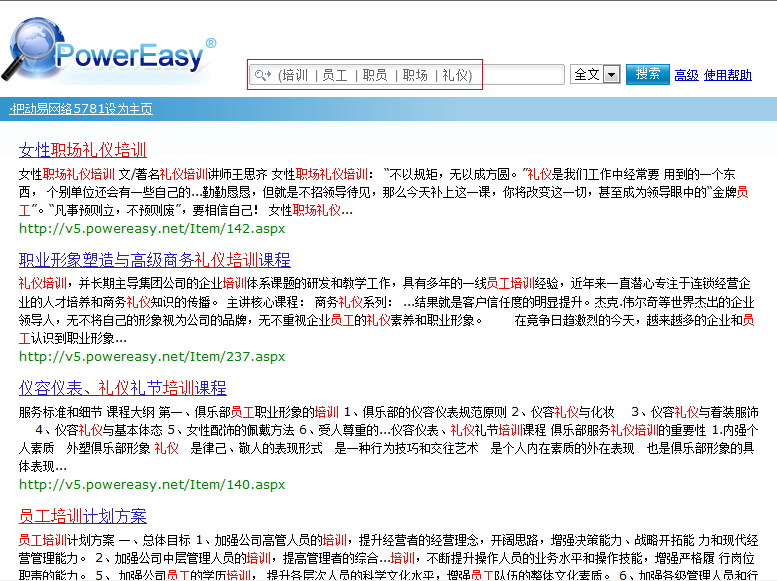Image resolution: width=777 pixels, height=581 pixels.
Task: Click URL ending in Item/140.aspx
Action: pyautogui.click(x=152, y=484)
